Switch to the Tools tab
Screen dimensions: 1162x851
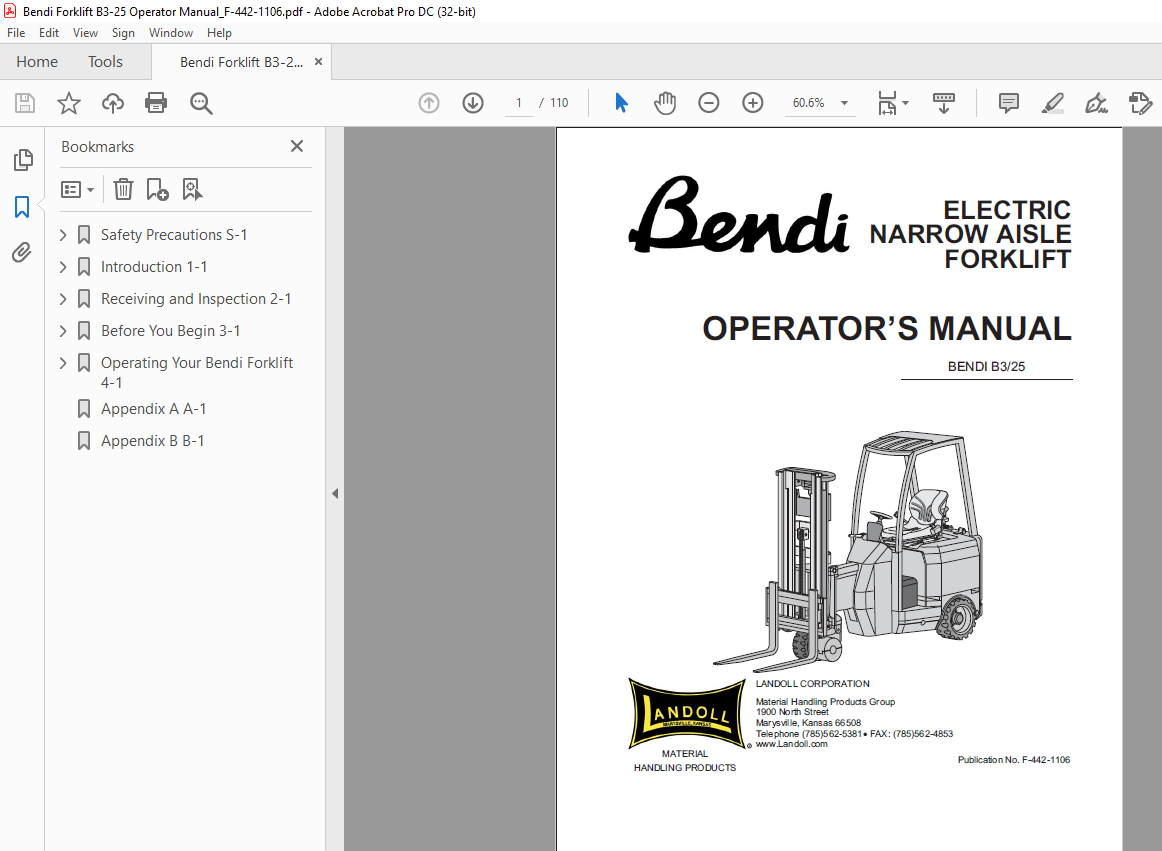pos(105,62)
